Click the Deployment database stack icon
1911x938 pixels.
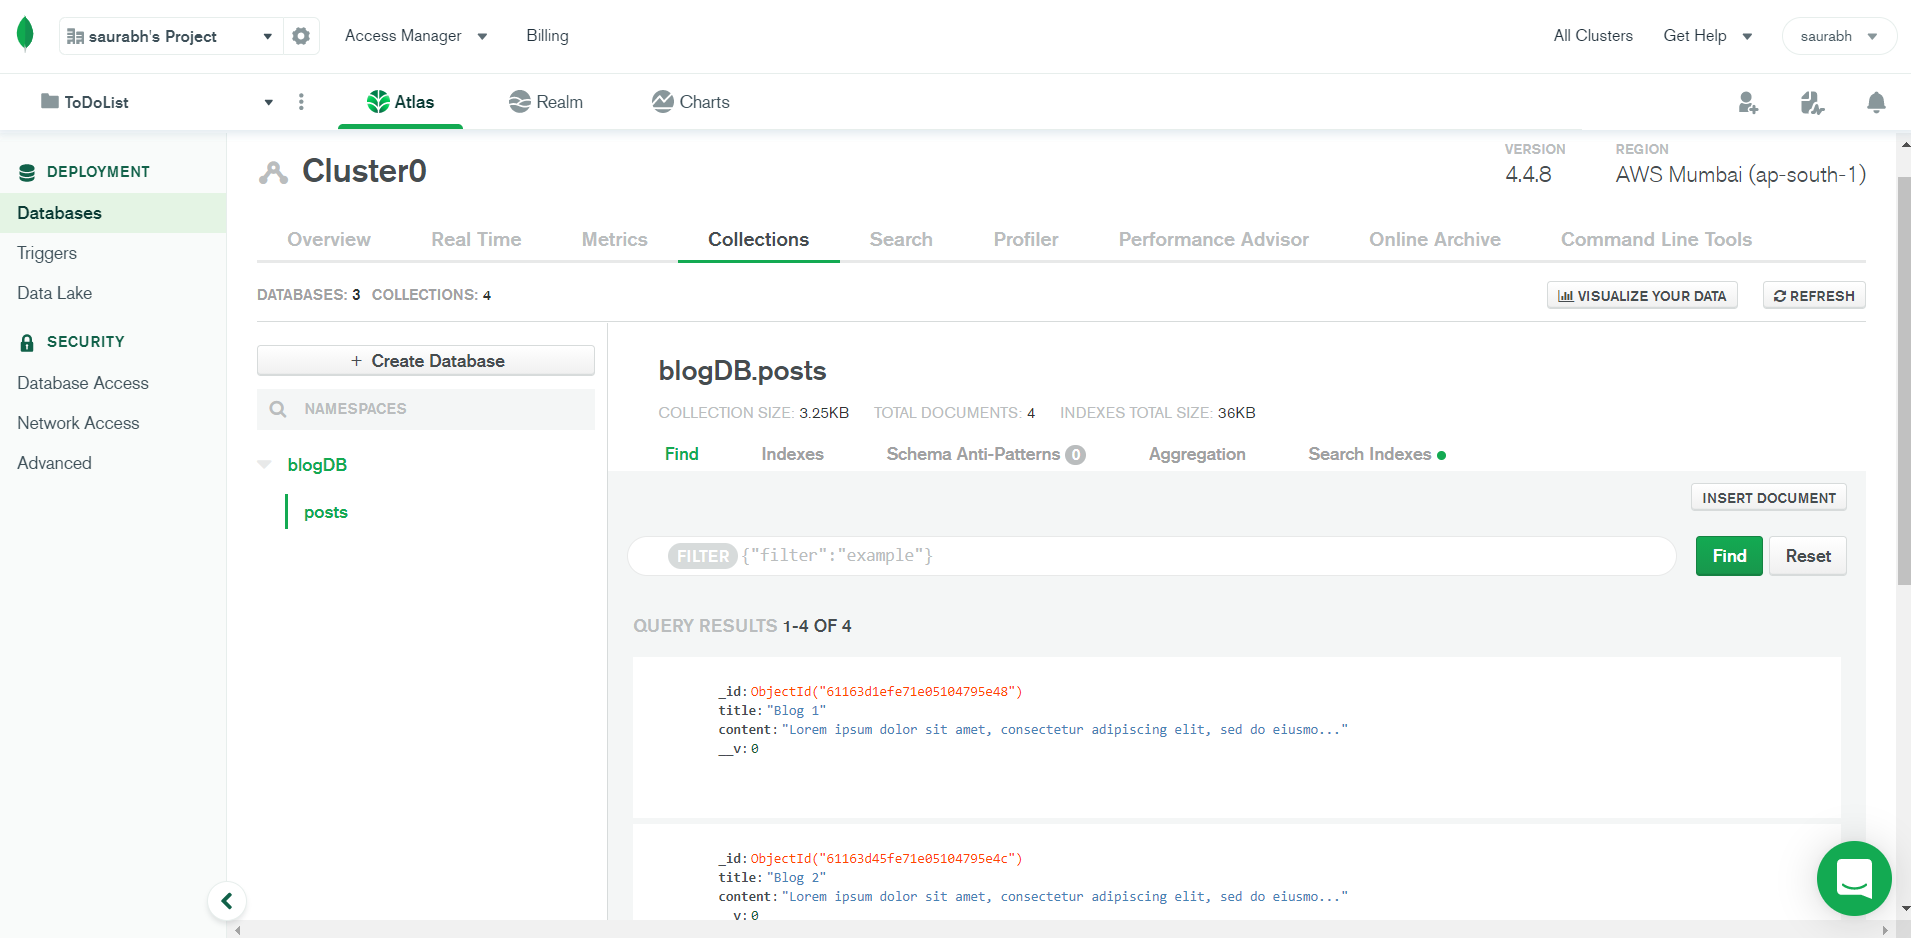pyautogui.click(x=27, y=172)
